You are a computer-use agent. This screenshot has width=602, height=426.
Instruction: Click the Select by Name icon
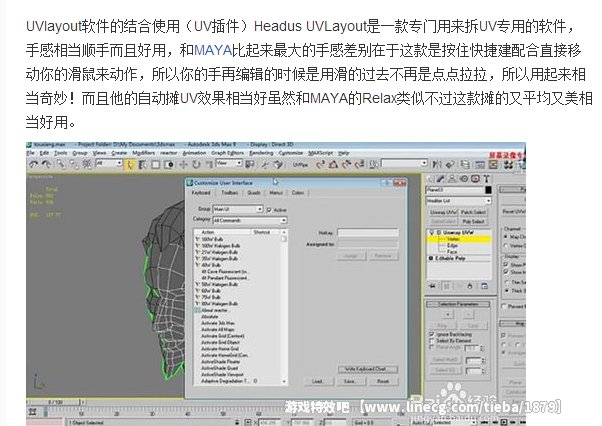(x=143, y=165)
